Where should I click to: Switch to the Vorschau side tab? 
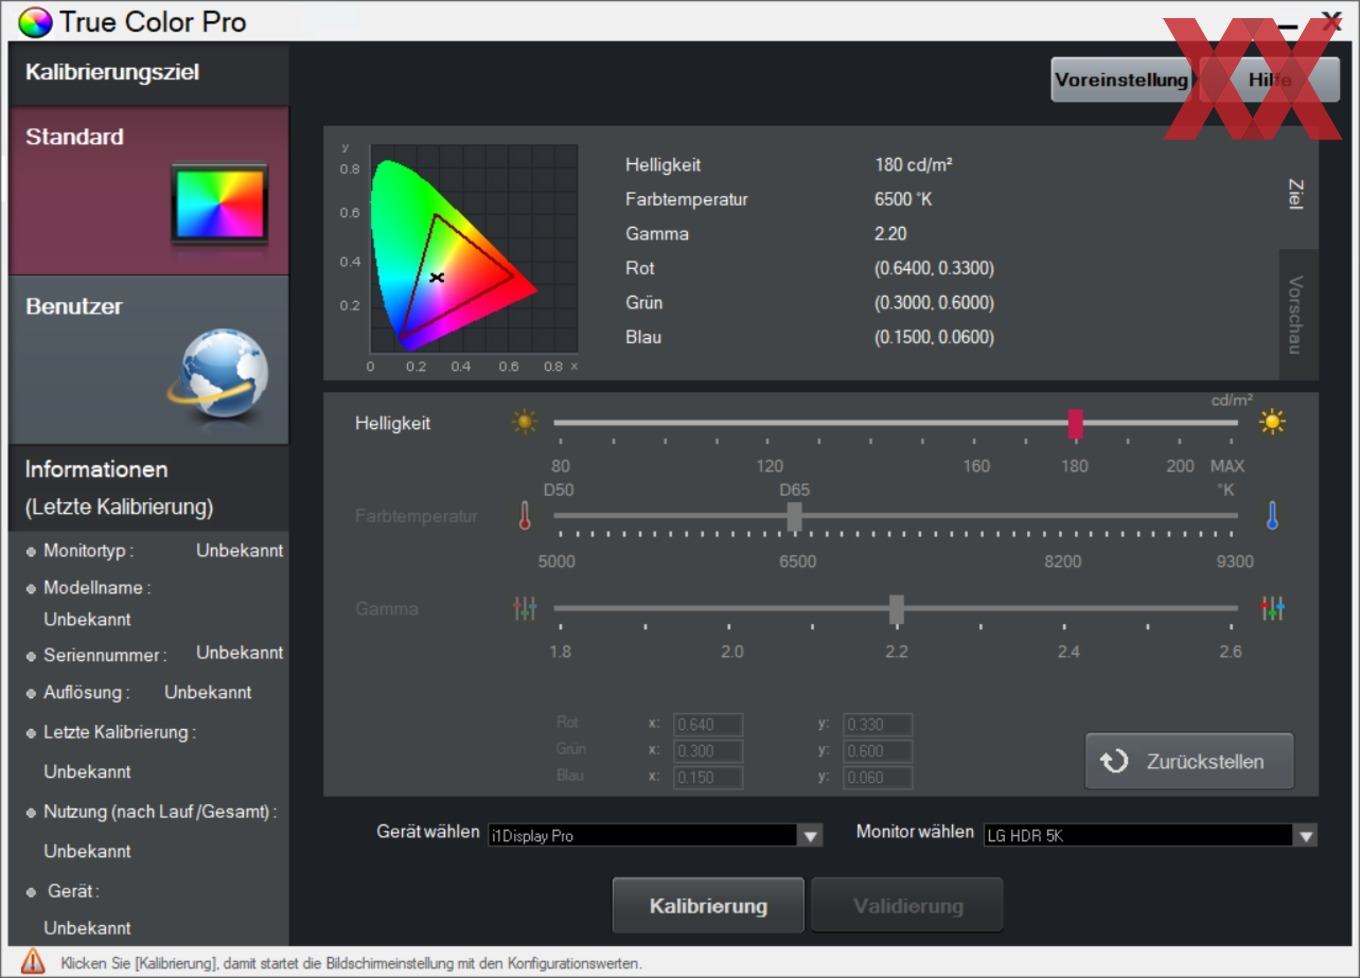(1298, 314)
